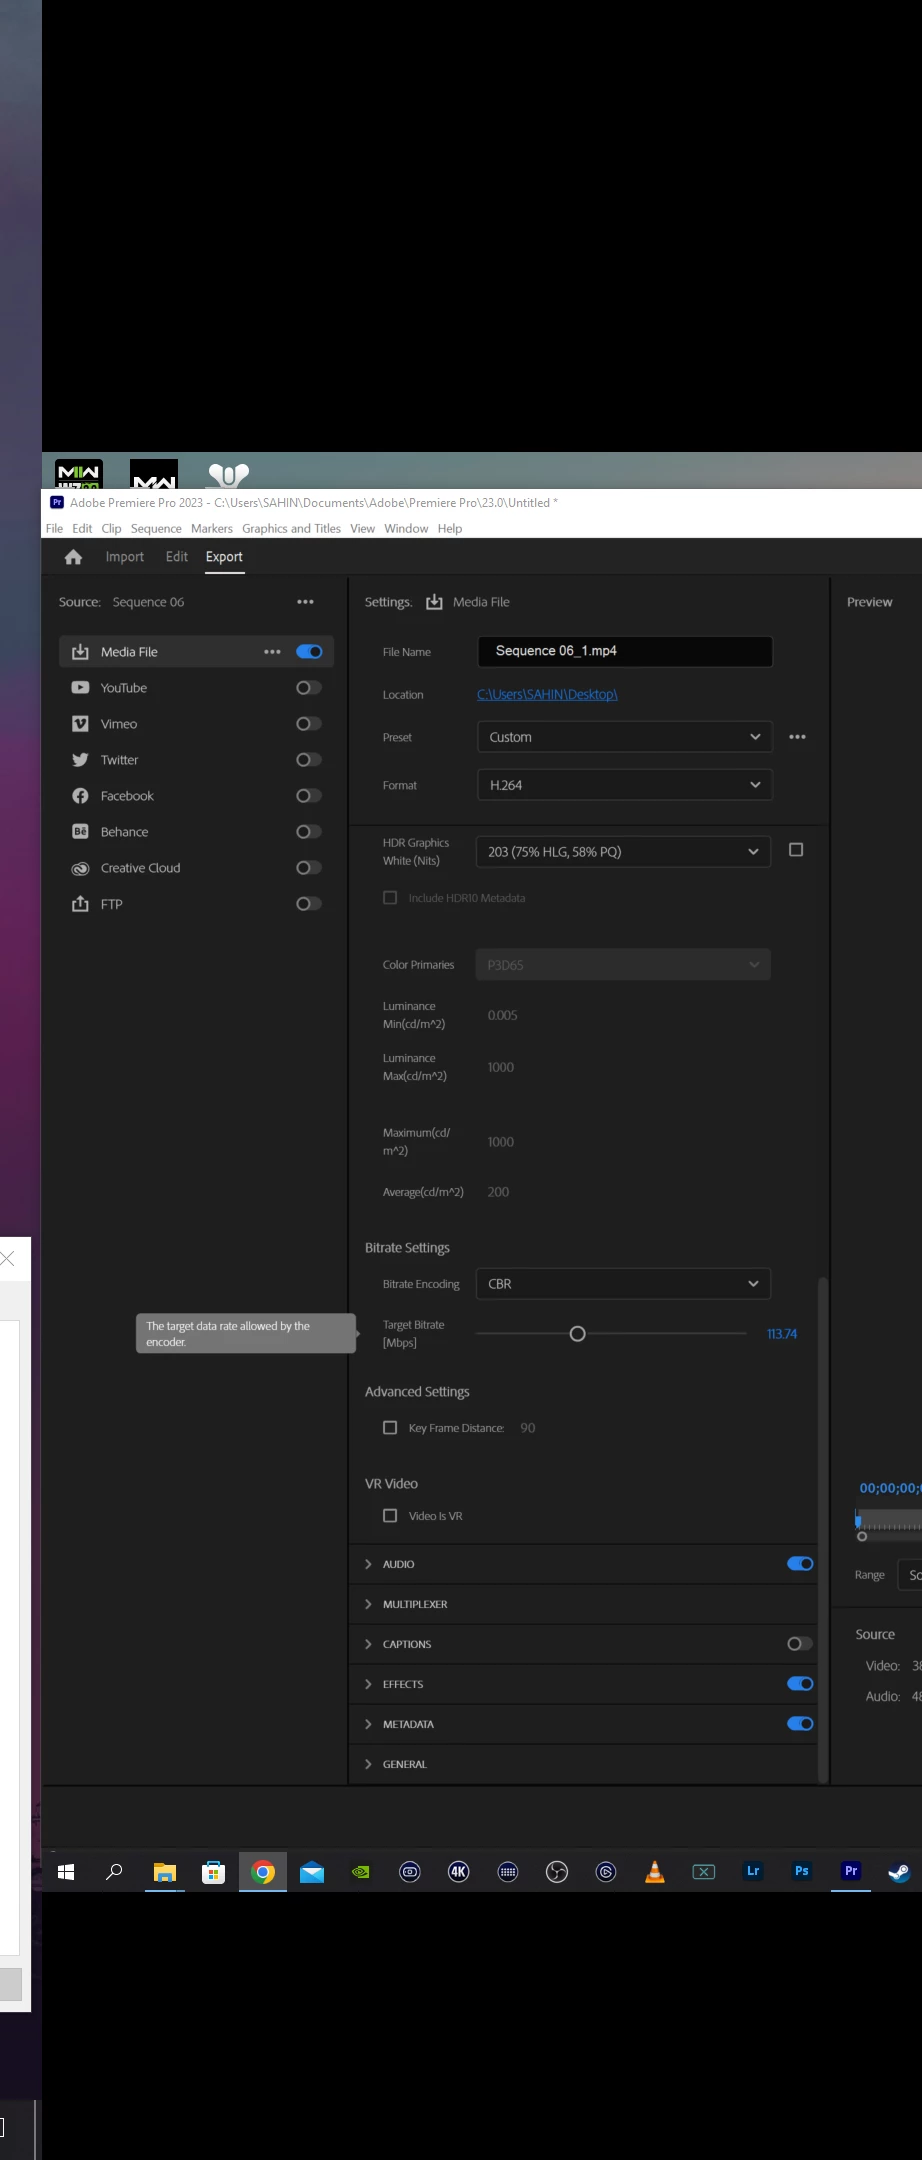Switch to the Edit workspace tab

click(x=177, y=557)
